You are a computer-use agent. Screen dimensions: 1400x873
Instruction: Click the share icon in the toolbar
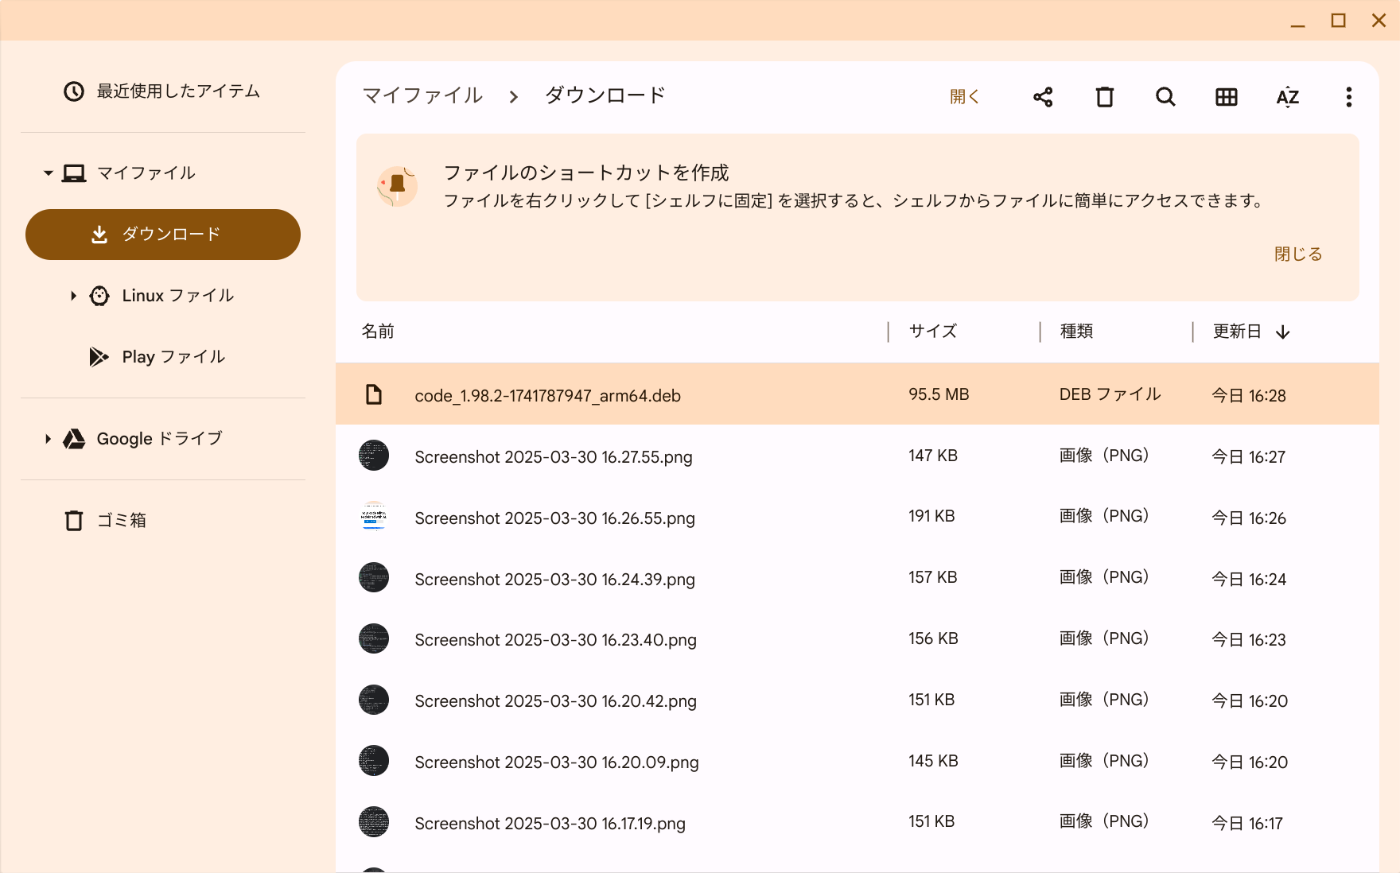pos(1043,97)
